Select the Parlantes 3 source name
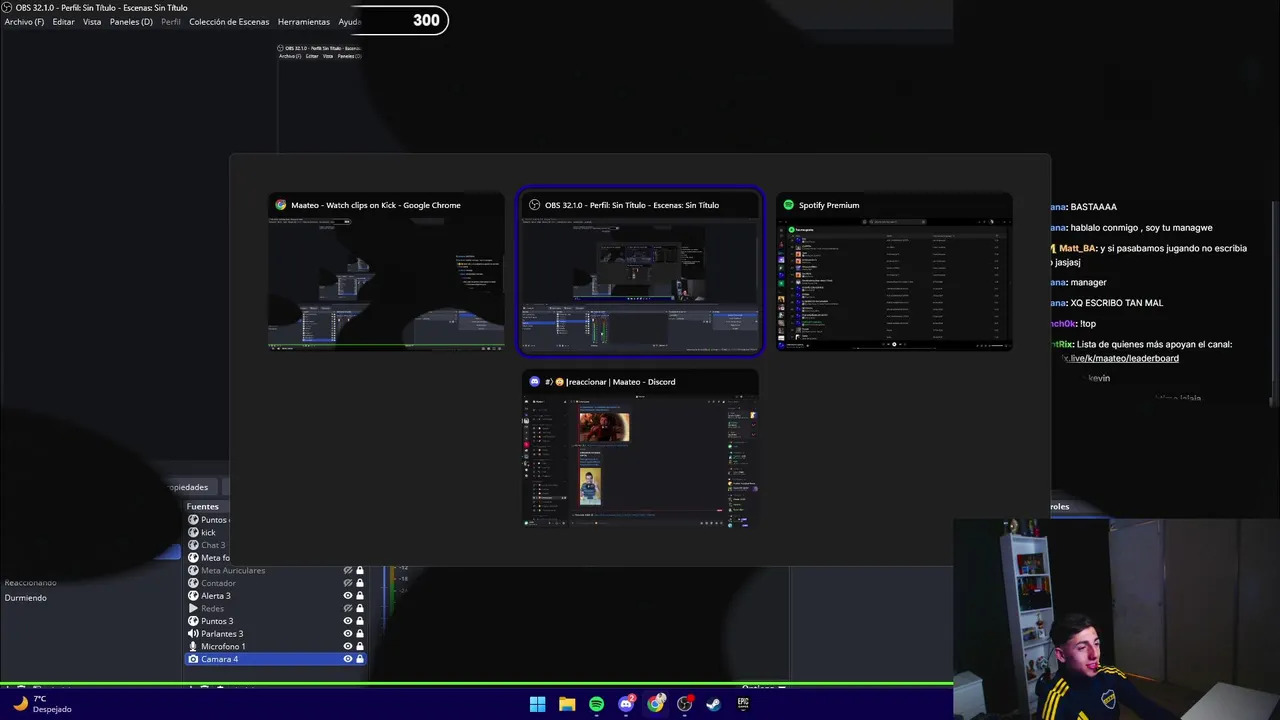This screenshot has width=1280, height=720. point(222,634)
